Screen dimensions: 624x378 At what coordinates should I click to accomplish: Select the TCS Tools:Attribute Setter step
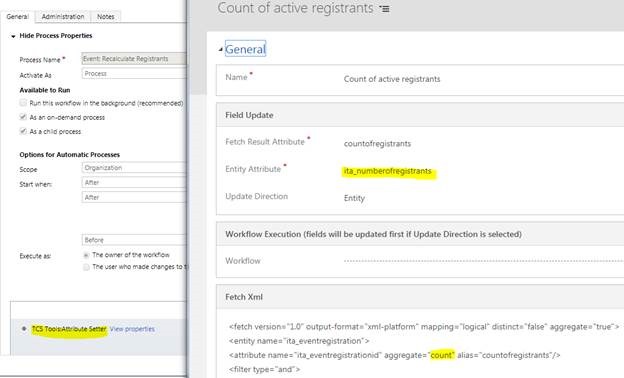pyautogui.click(x=69, y=329)
